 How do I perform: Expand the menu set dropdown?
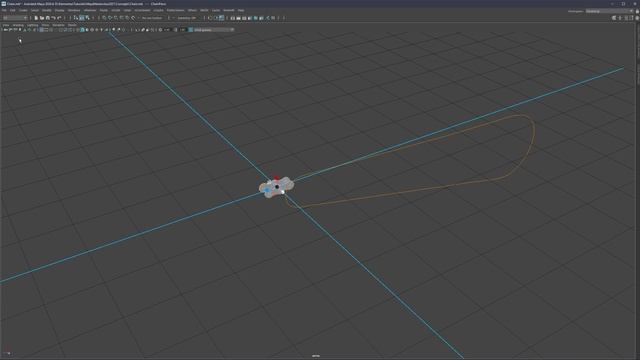[x=15, y=18]
